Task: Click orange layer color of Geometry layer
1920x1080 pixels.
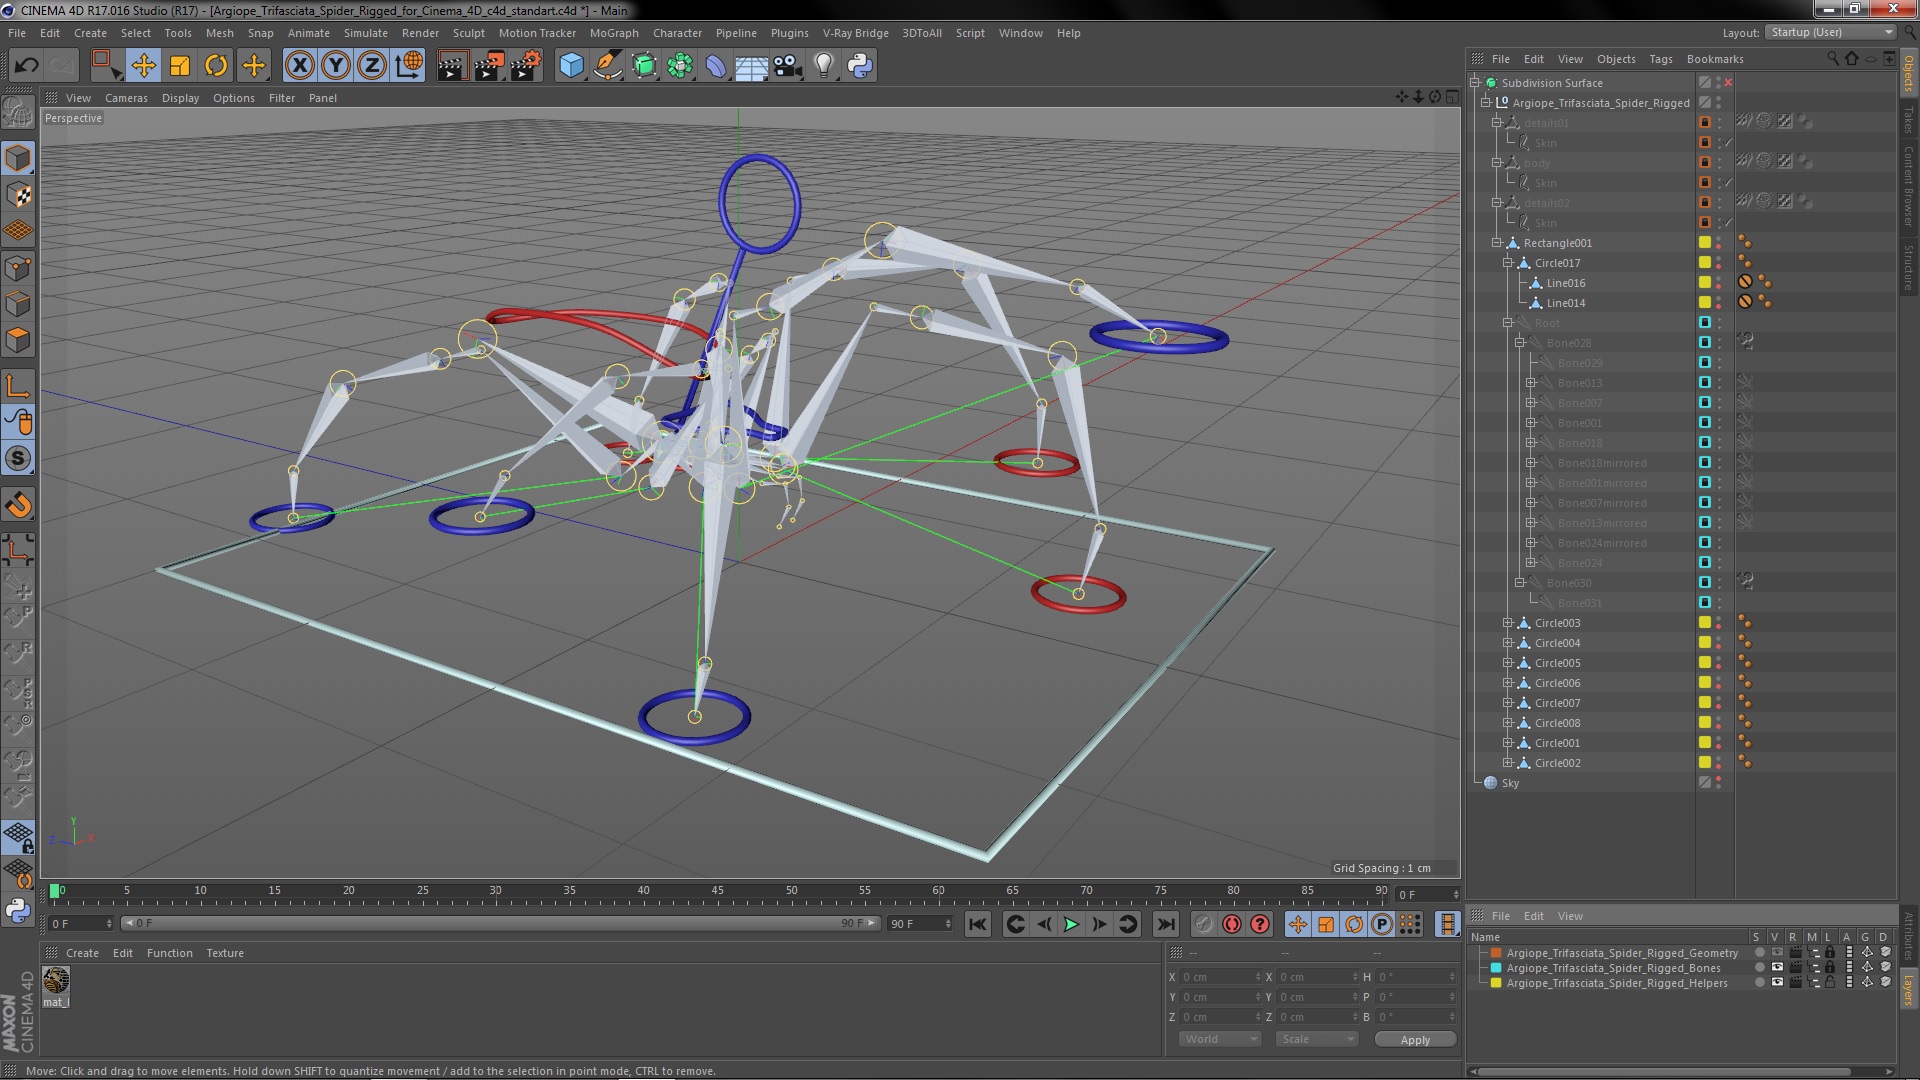Action: pyautogui.click(x=1496, y=953)
